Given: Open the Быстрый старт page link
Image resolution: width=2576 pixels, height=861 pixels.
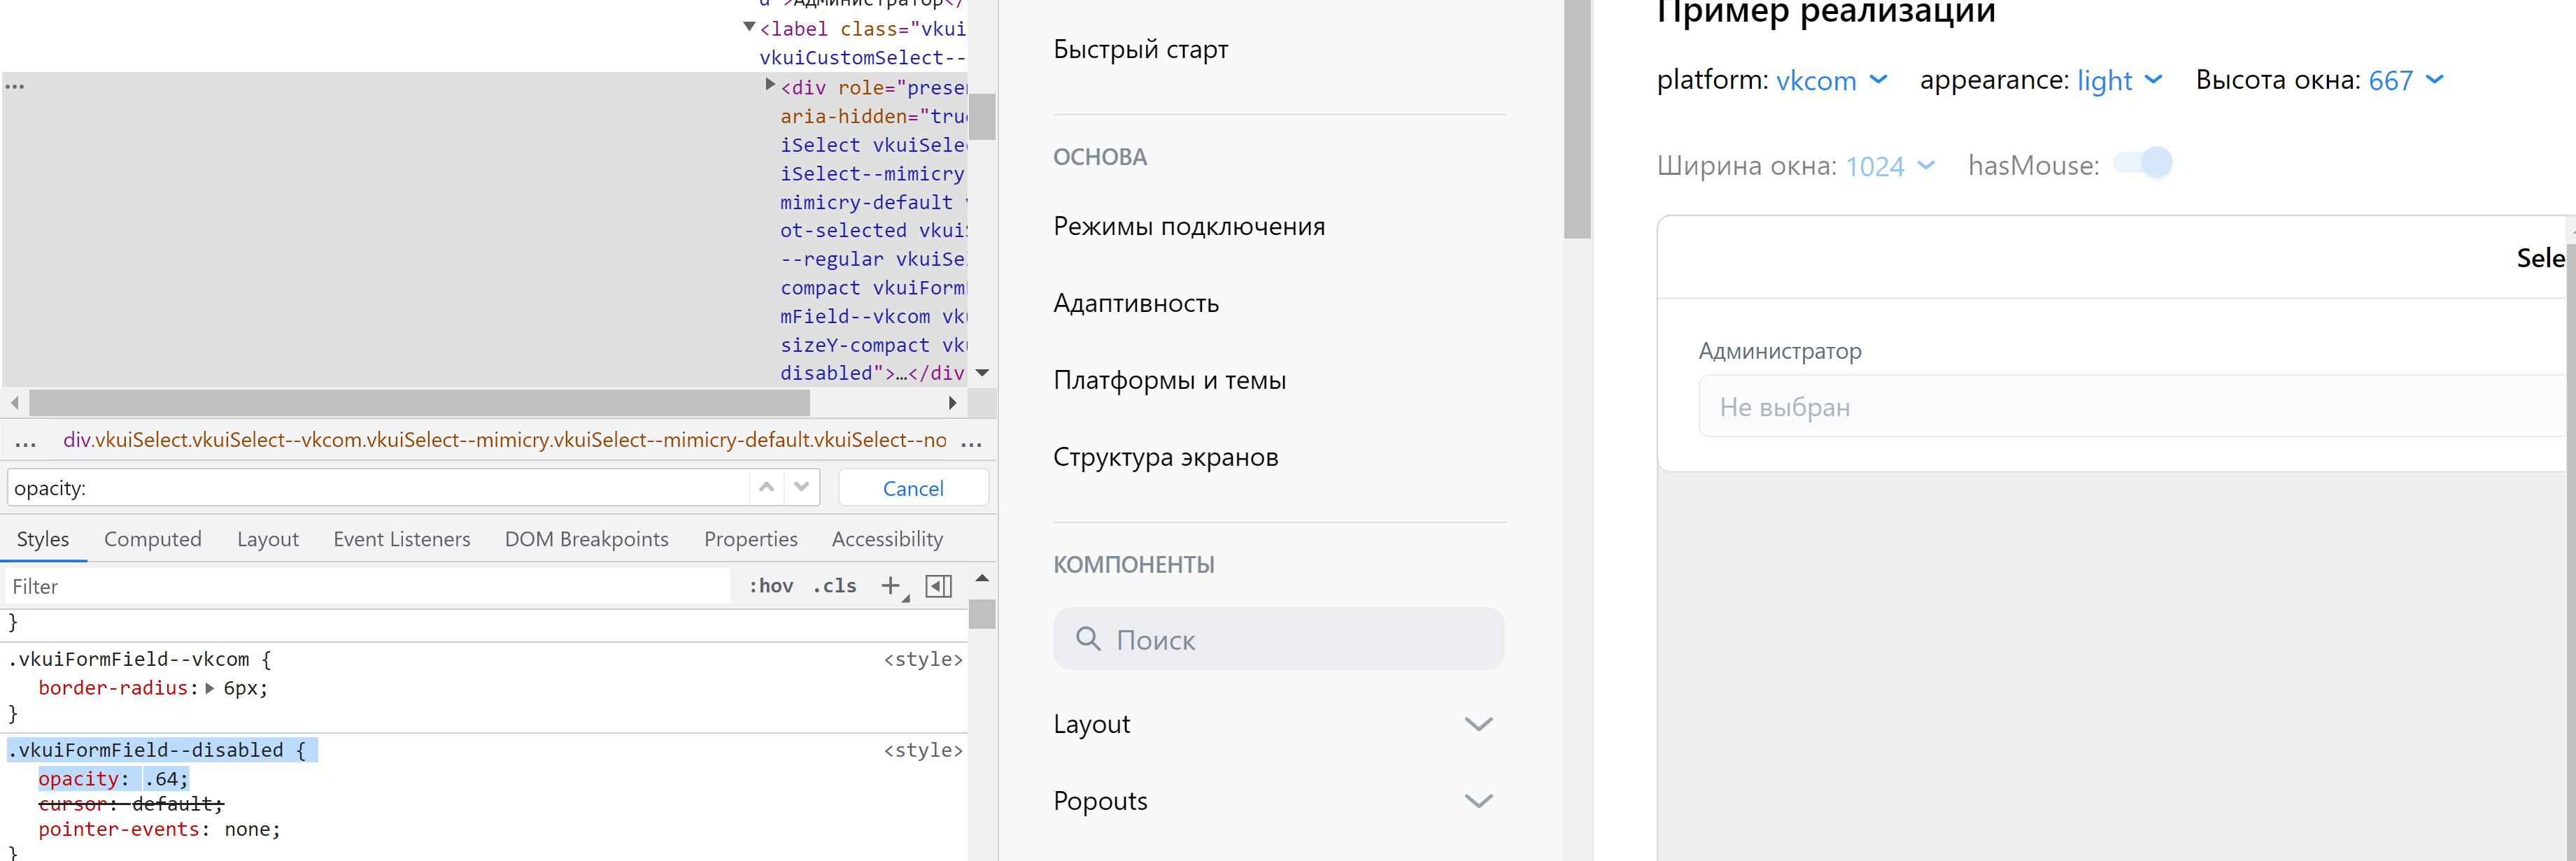Looking at the screenshot, I should pyautogui.click(x=1140, y=49).
